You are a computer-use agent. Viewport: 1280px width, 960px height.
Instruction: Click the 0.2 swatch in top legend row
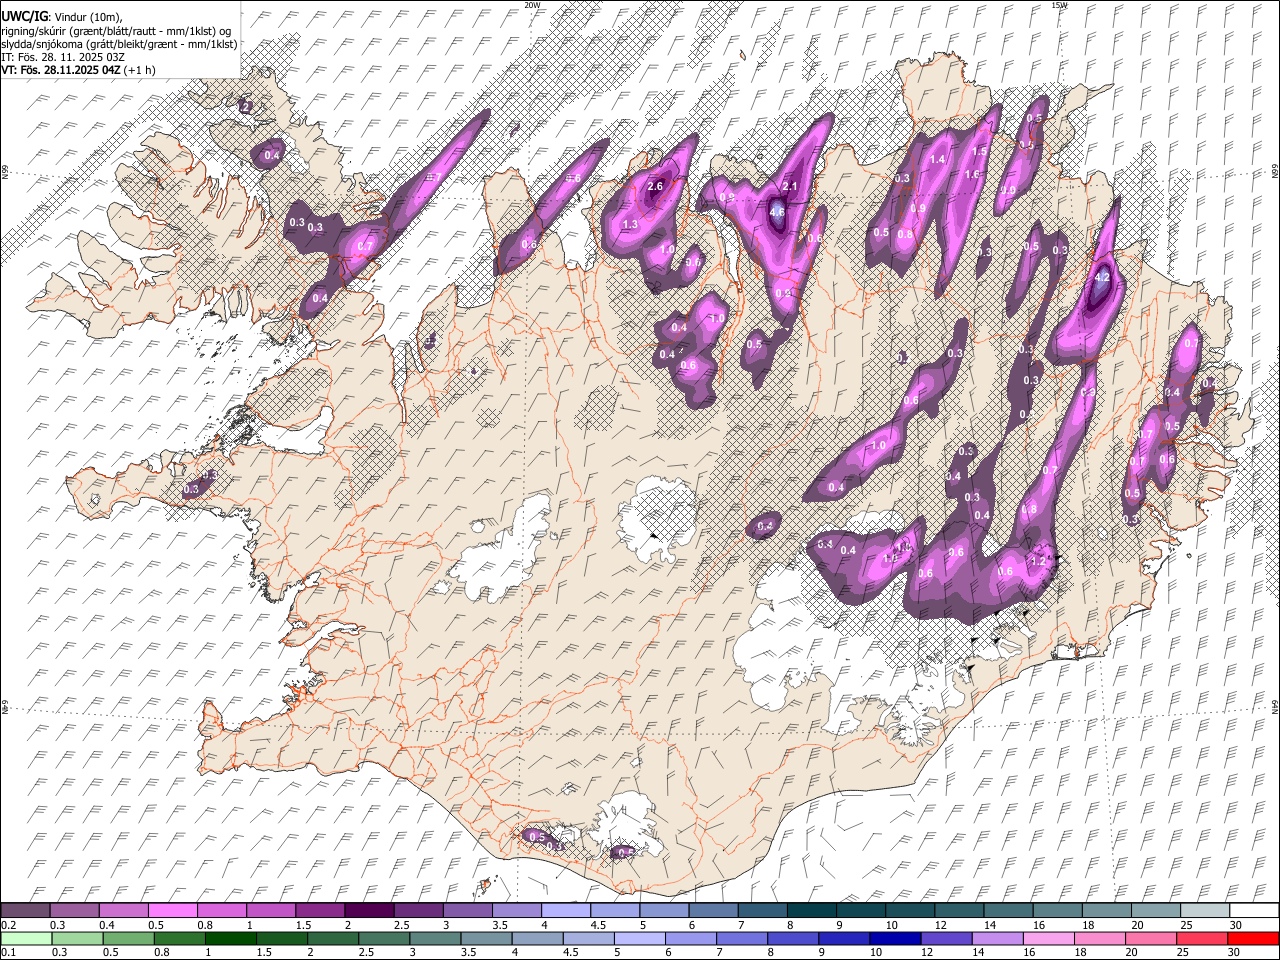point(25,911)
